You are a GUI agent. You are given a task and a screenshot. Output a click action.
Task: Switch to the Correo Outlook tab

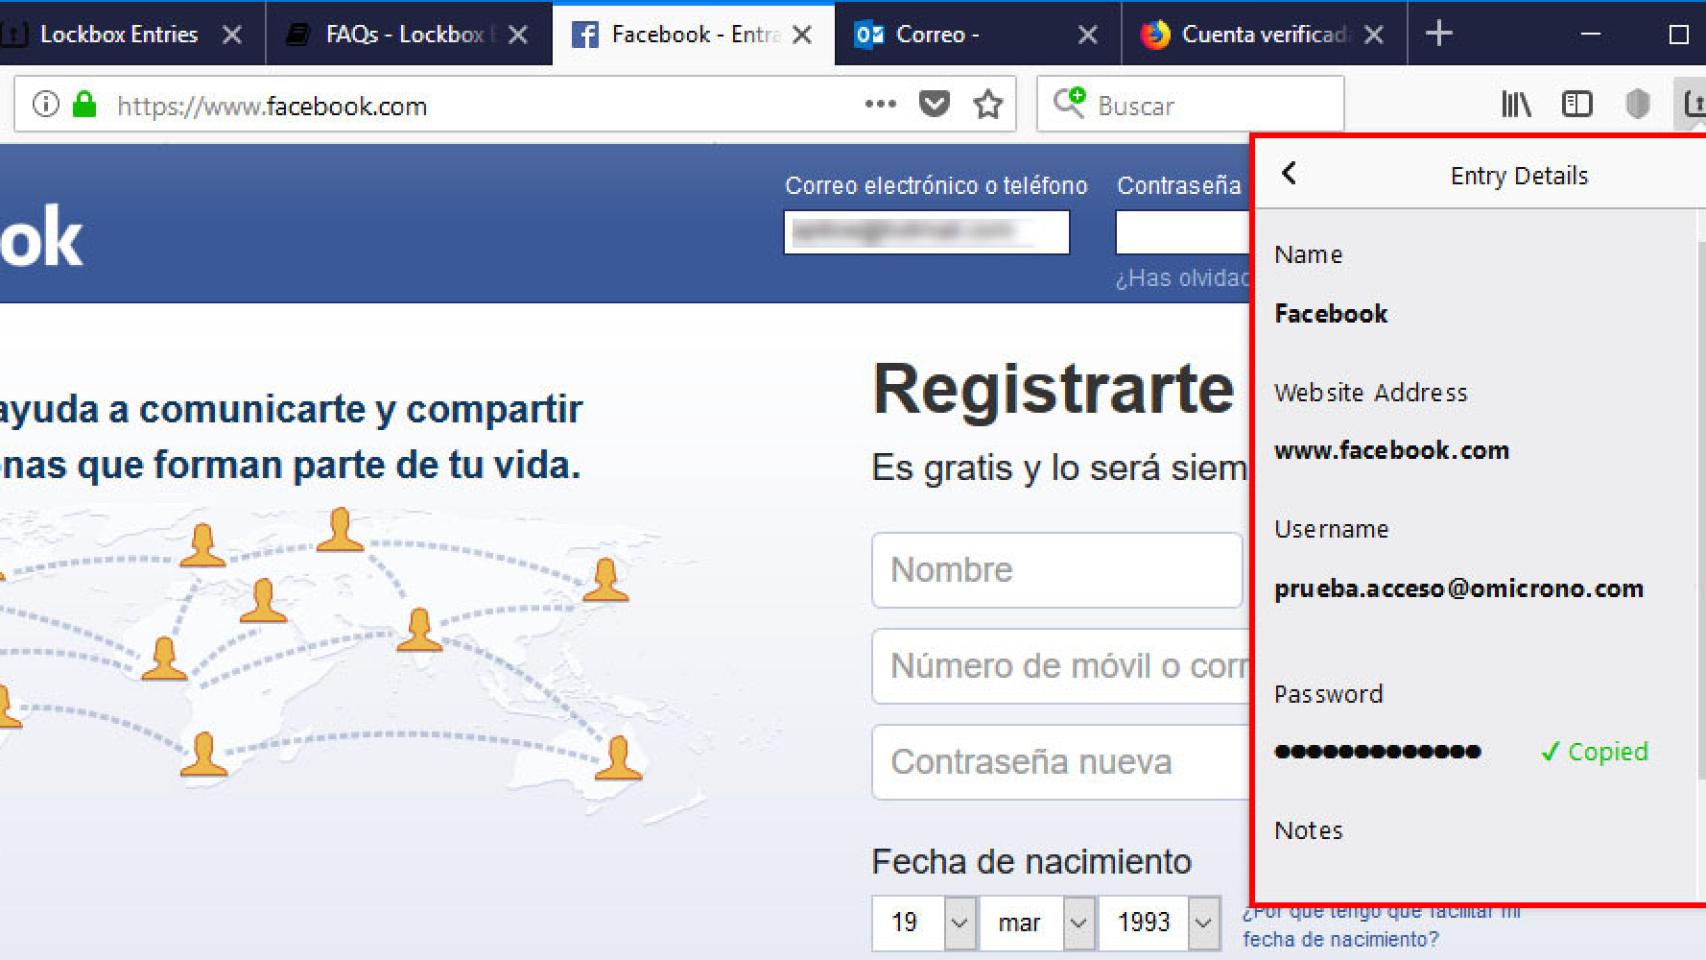click(x=937, y=34)
